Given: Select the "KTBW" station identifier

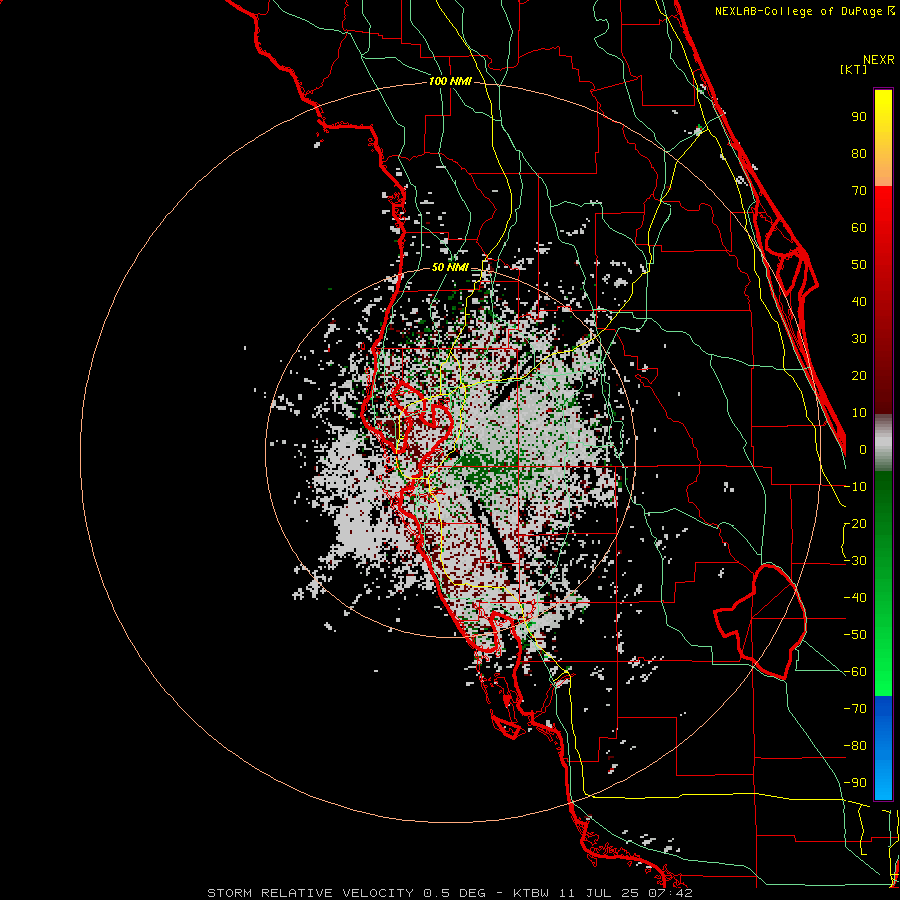Looking at the screenshot, I should 531,893.
